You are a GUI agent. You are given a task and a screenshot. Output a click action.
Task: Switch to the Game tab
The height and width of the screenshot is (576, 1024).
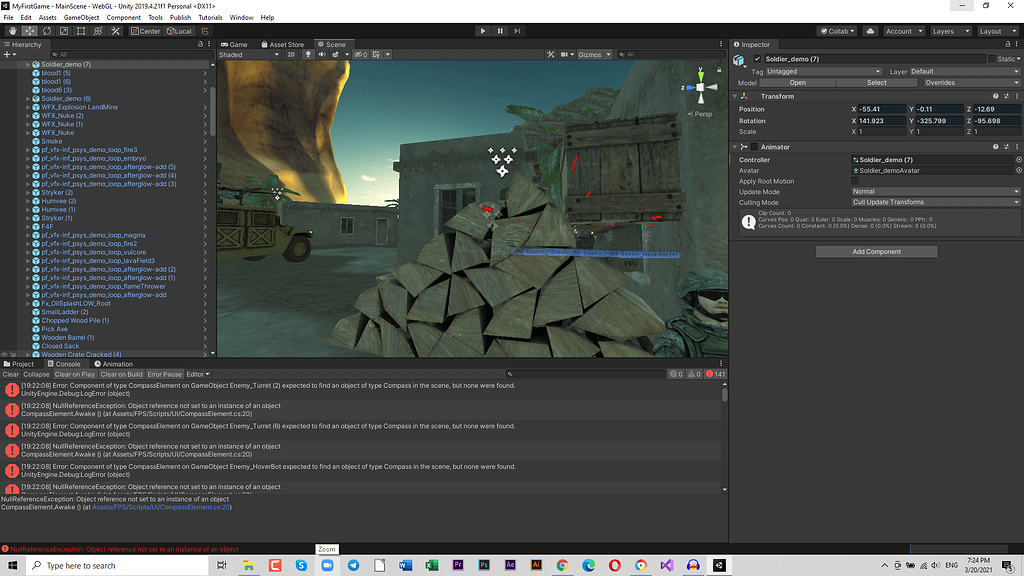click(237, 44)
